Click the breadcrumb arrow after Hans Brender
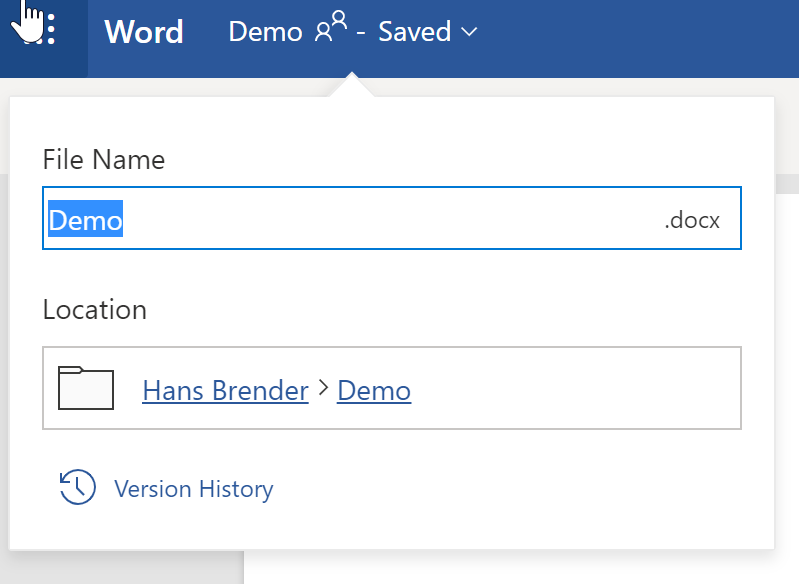This screenshot has height=584, width=799. [x=323, y=389]
